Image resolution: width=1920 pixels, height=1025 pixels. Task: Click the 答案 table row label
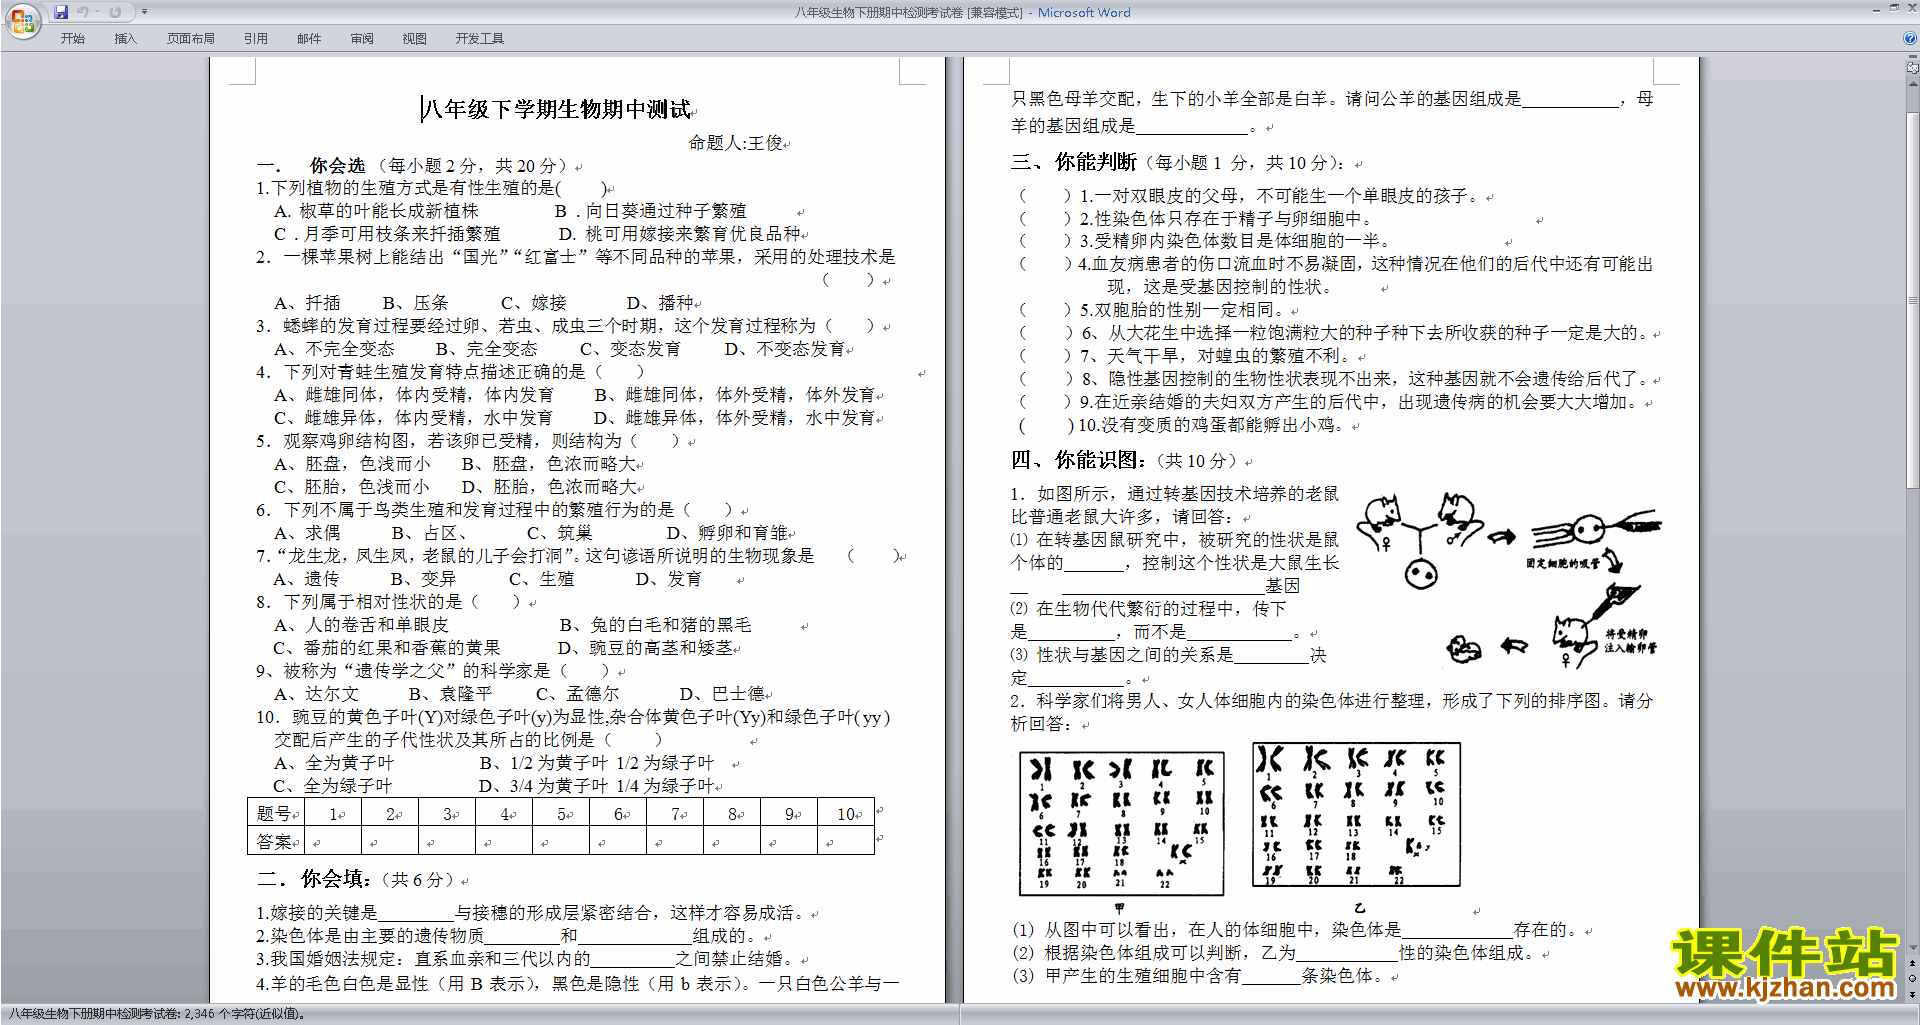tap(276, 842)
